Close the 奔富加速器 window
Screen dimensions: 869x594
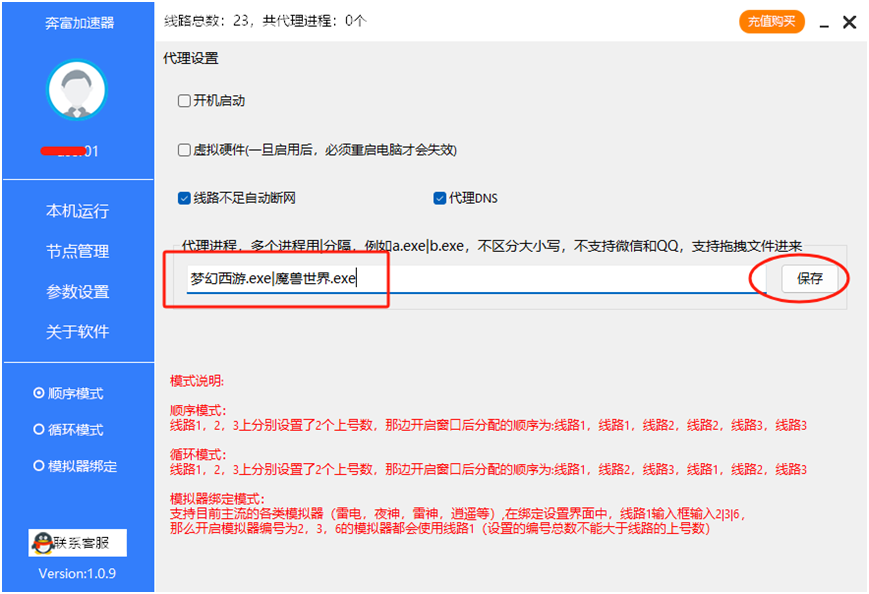click(x=850, y=21)
